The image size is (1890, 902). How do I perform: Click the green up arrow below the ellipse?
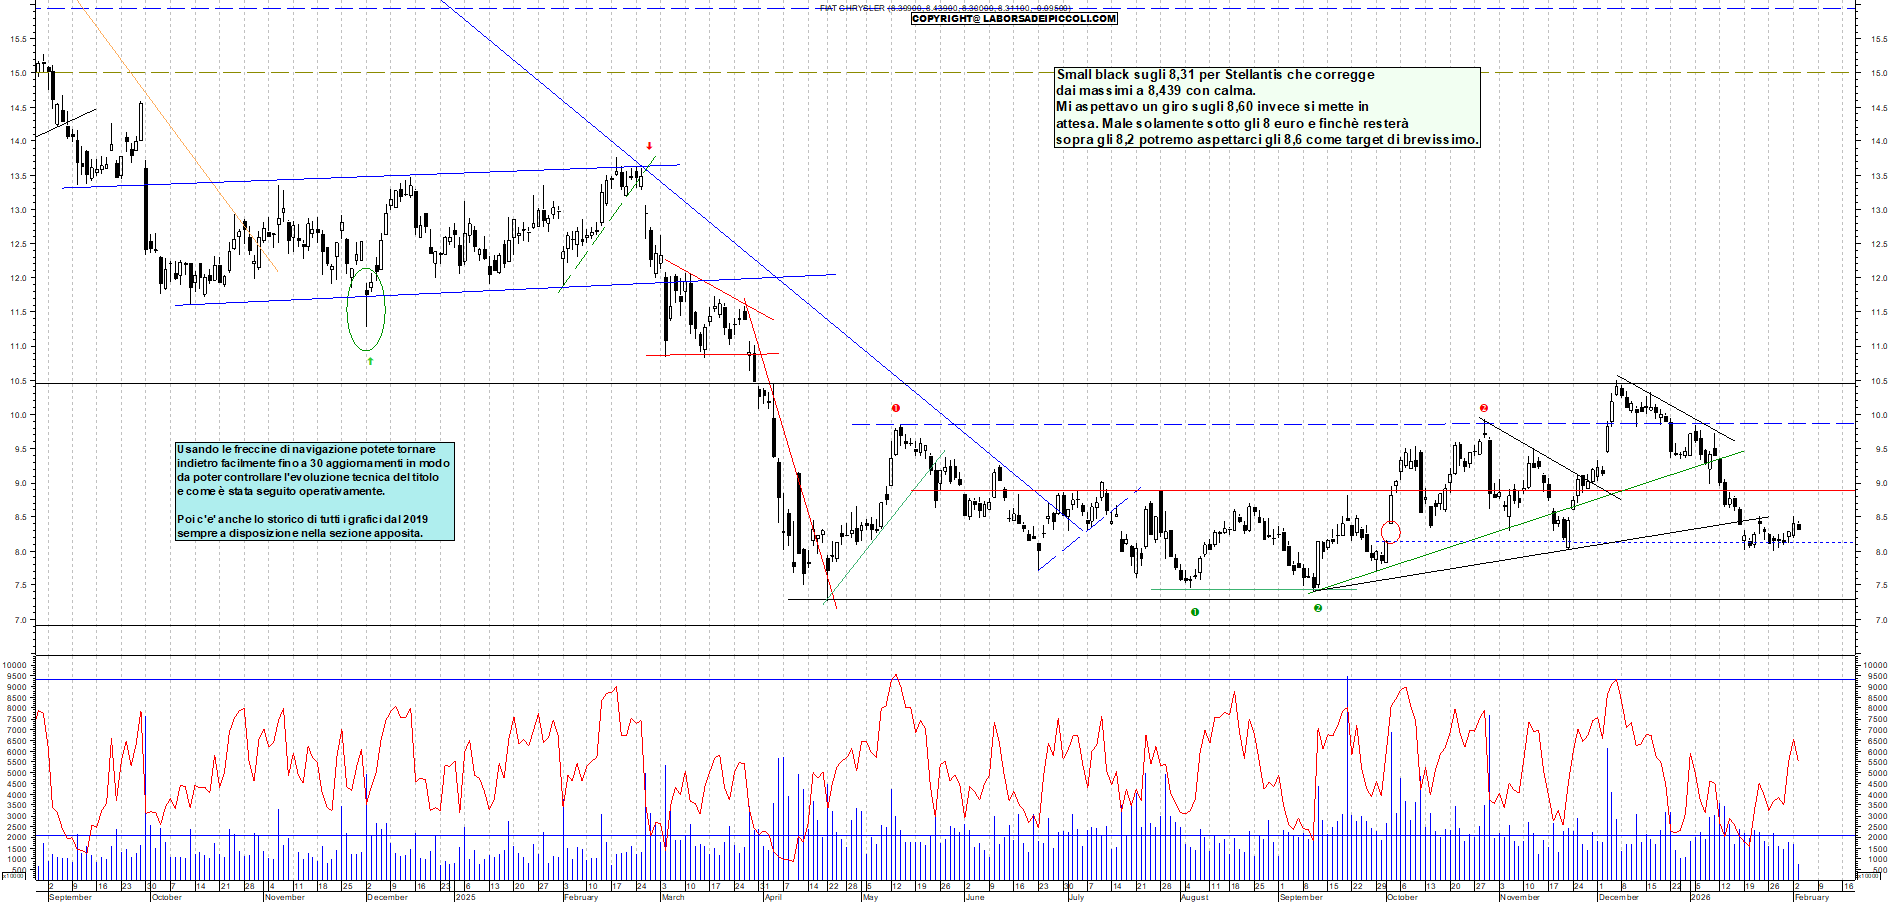click(370, 361)
